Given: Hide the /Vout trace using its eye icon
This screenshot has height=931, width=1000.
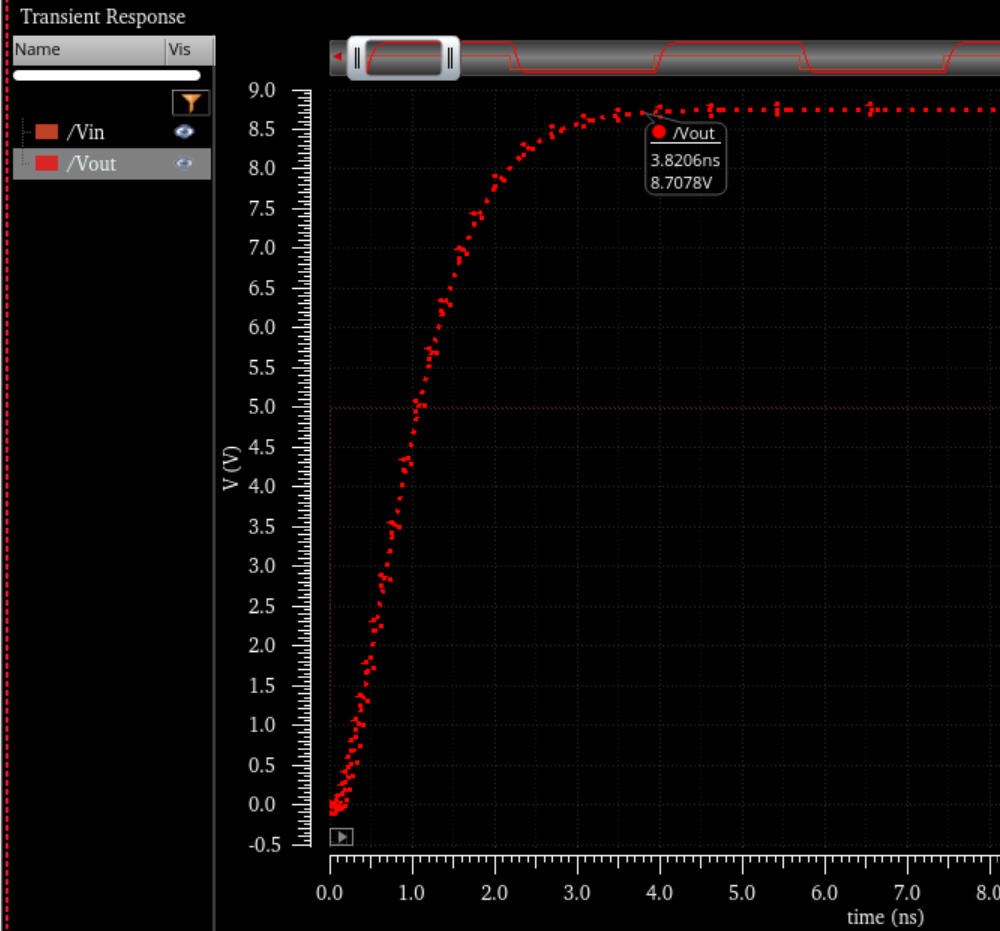Looking at the screenshot, I should pos(184,164).
